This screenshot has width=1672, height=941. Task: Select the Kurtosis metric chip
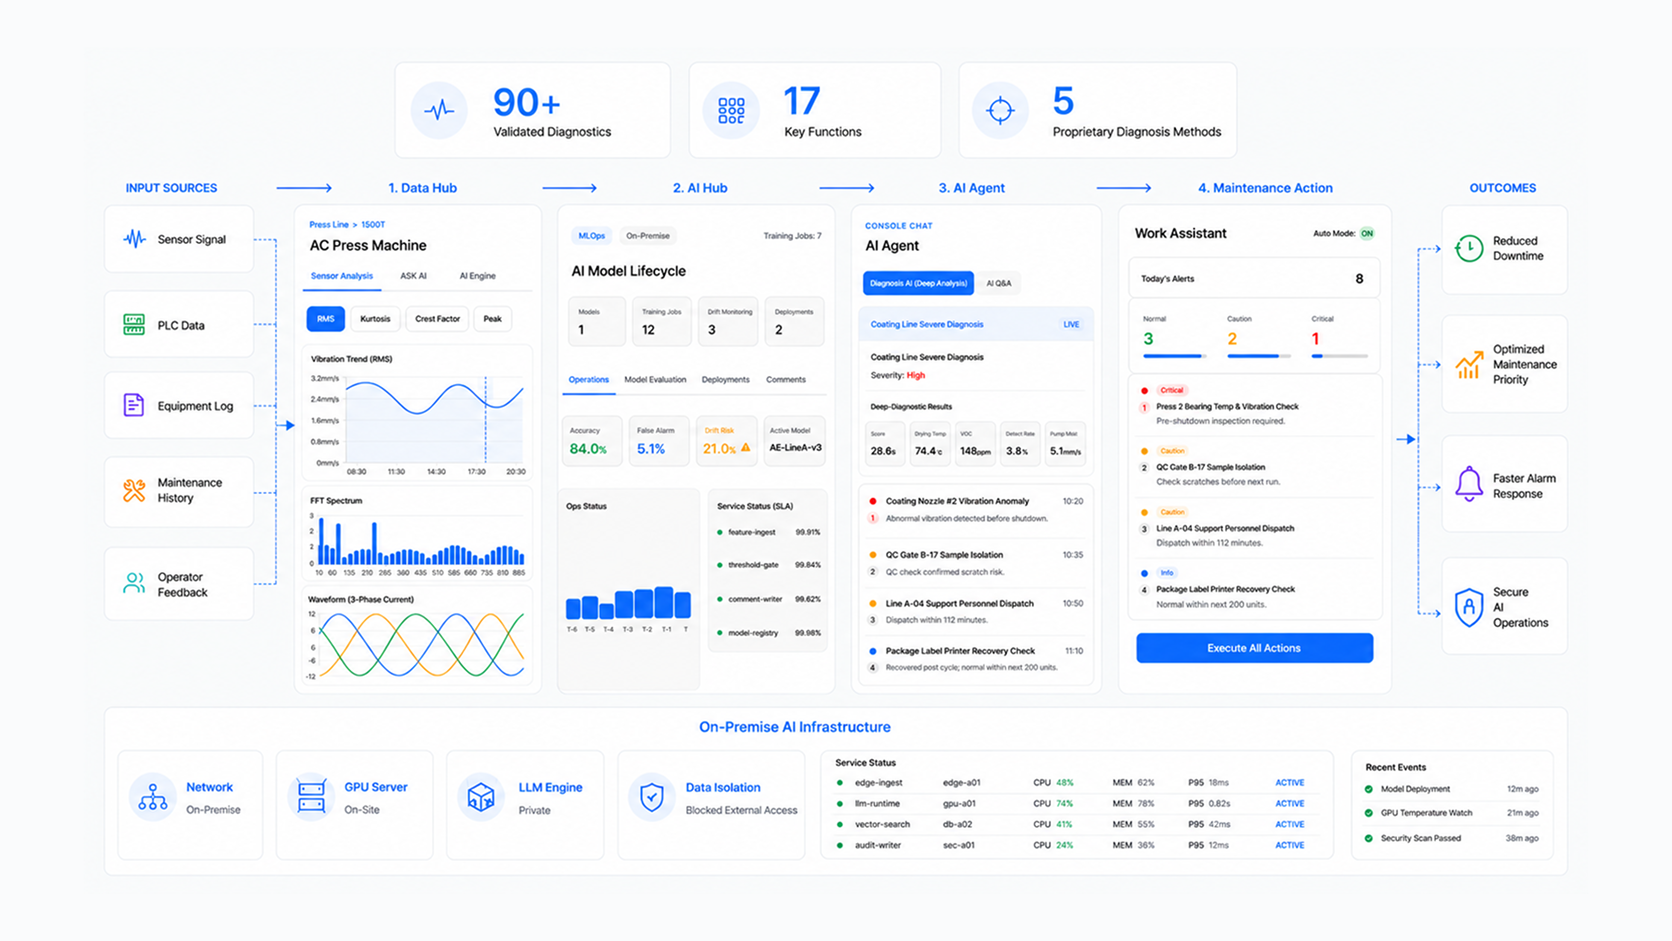pyautogui.click(x=375, y=319)
